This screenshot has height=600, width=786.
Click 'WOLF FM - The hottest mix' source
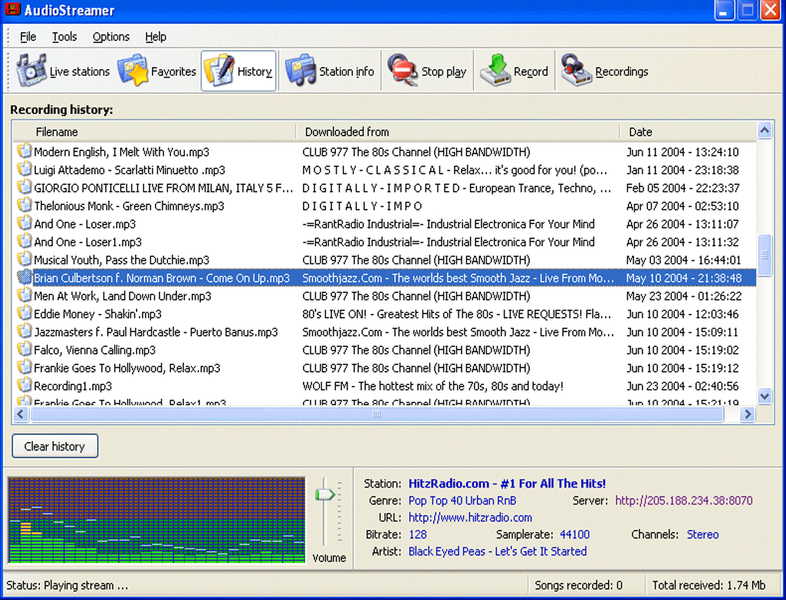[433, 386]
